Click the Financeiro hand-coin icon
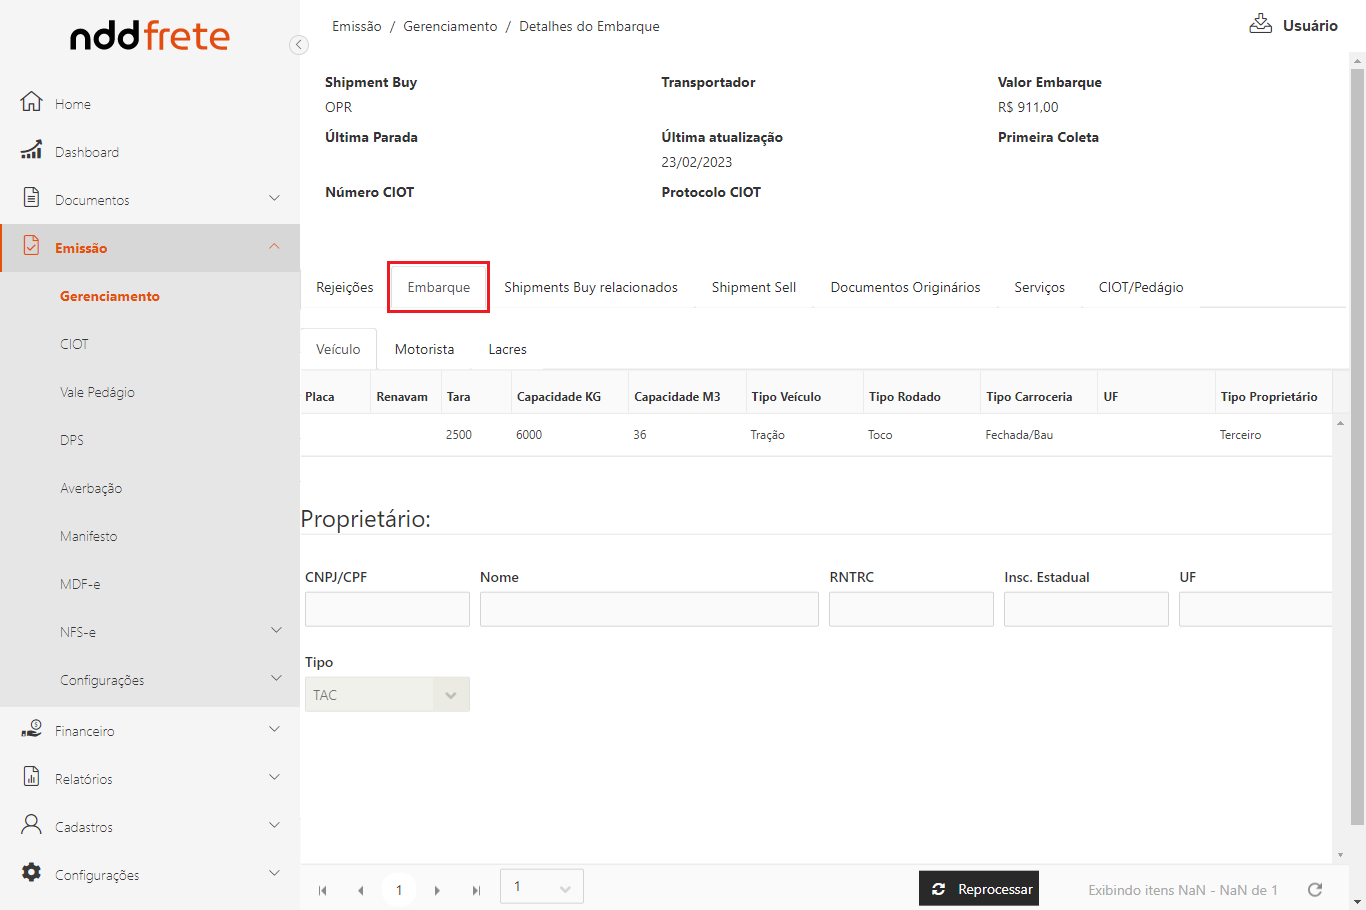The height and width of the screenshot is (910, 1366). click(32, 730)
